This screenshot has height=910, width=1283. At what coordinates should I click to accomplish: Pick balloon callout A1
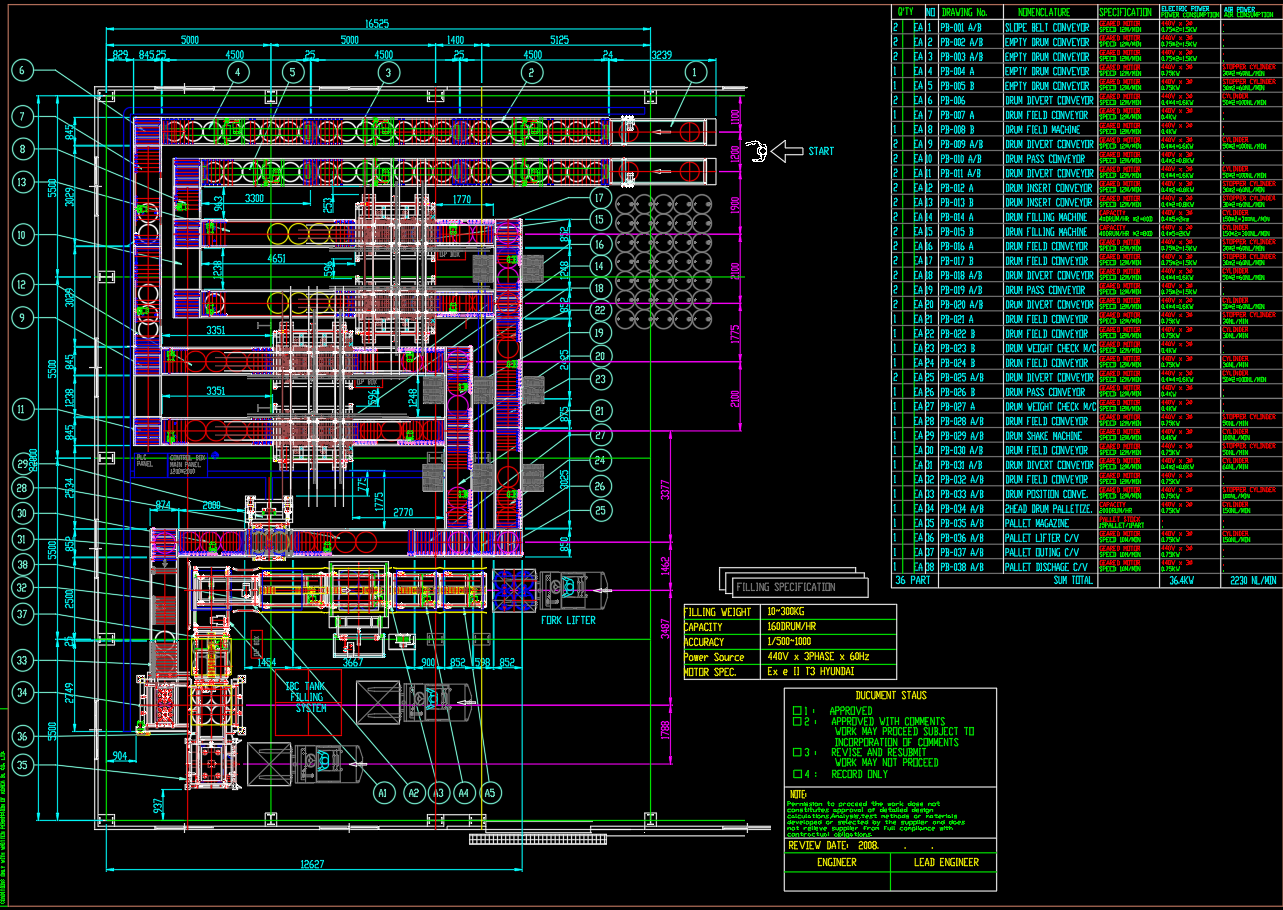(x=381, y=793)
